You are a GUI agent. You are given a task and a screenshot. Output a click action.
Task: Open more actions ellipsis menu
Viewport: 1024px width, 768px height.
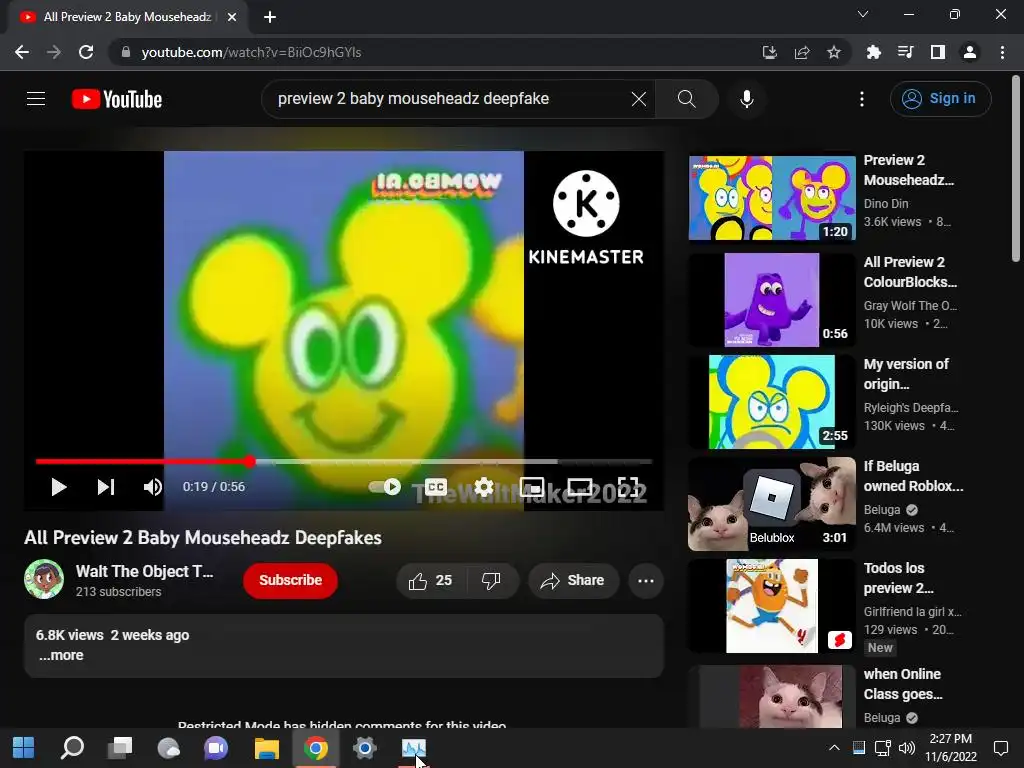645,581
